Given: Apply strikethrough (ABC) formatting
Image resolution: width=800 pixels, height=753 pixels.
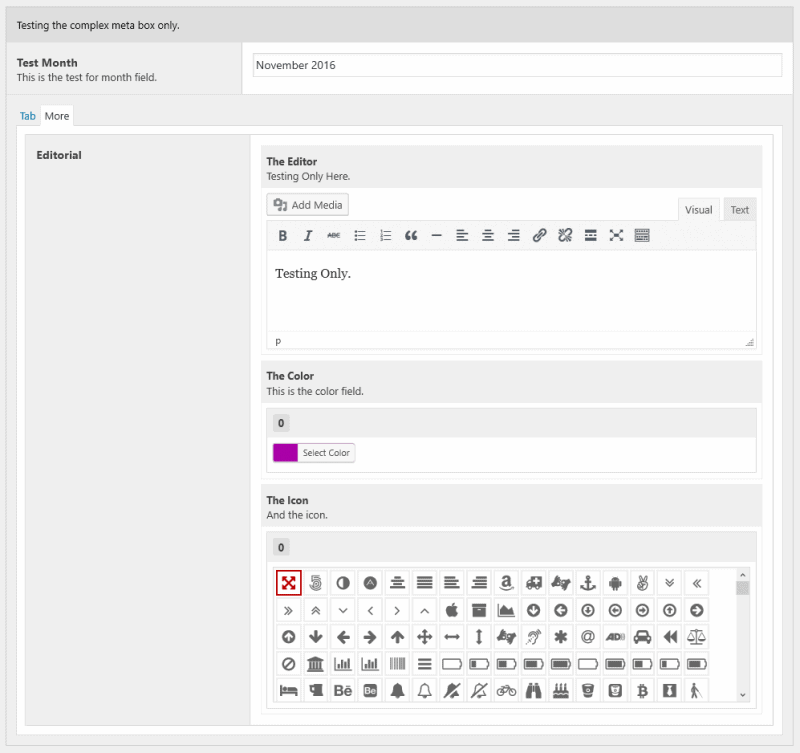Looking at the screenshot, I should tap(334, 235).
